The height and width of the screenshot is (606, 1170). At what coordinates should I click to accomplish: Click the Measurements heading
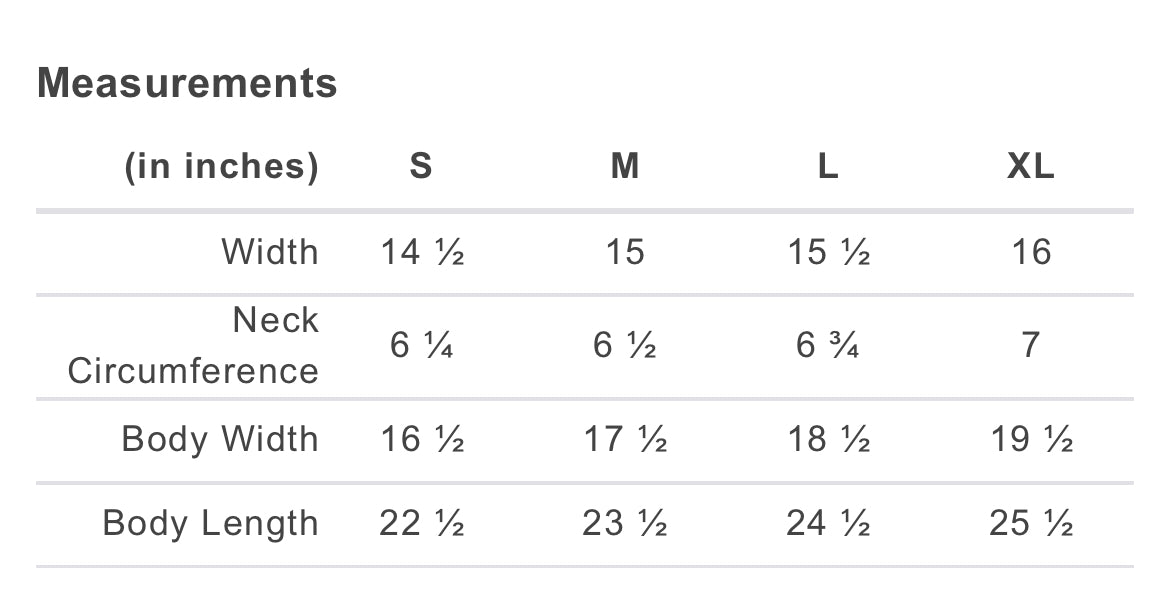coord(187,83)
